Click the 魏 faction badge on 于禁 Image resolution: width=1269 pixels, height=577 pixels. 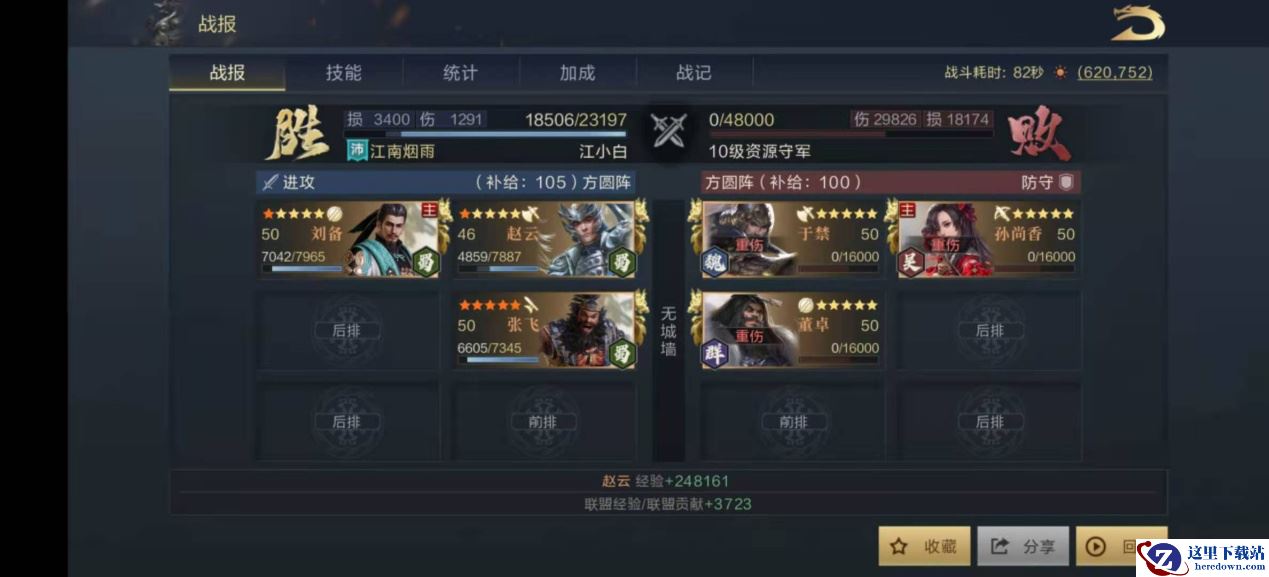click(x=714, y=263)
